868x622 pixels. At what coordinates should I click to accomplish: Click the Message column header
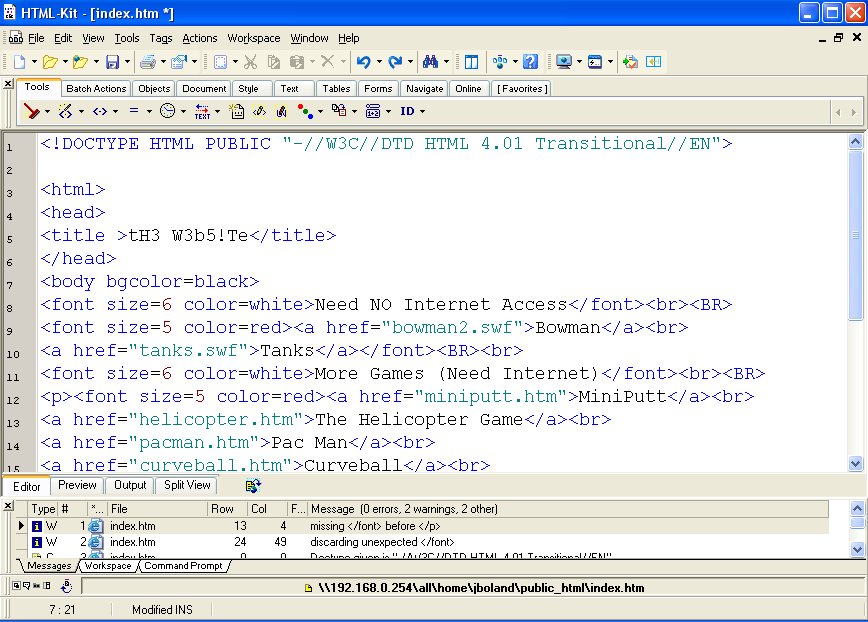click(x=567, y=509)
